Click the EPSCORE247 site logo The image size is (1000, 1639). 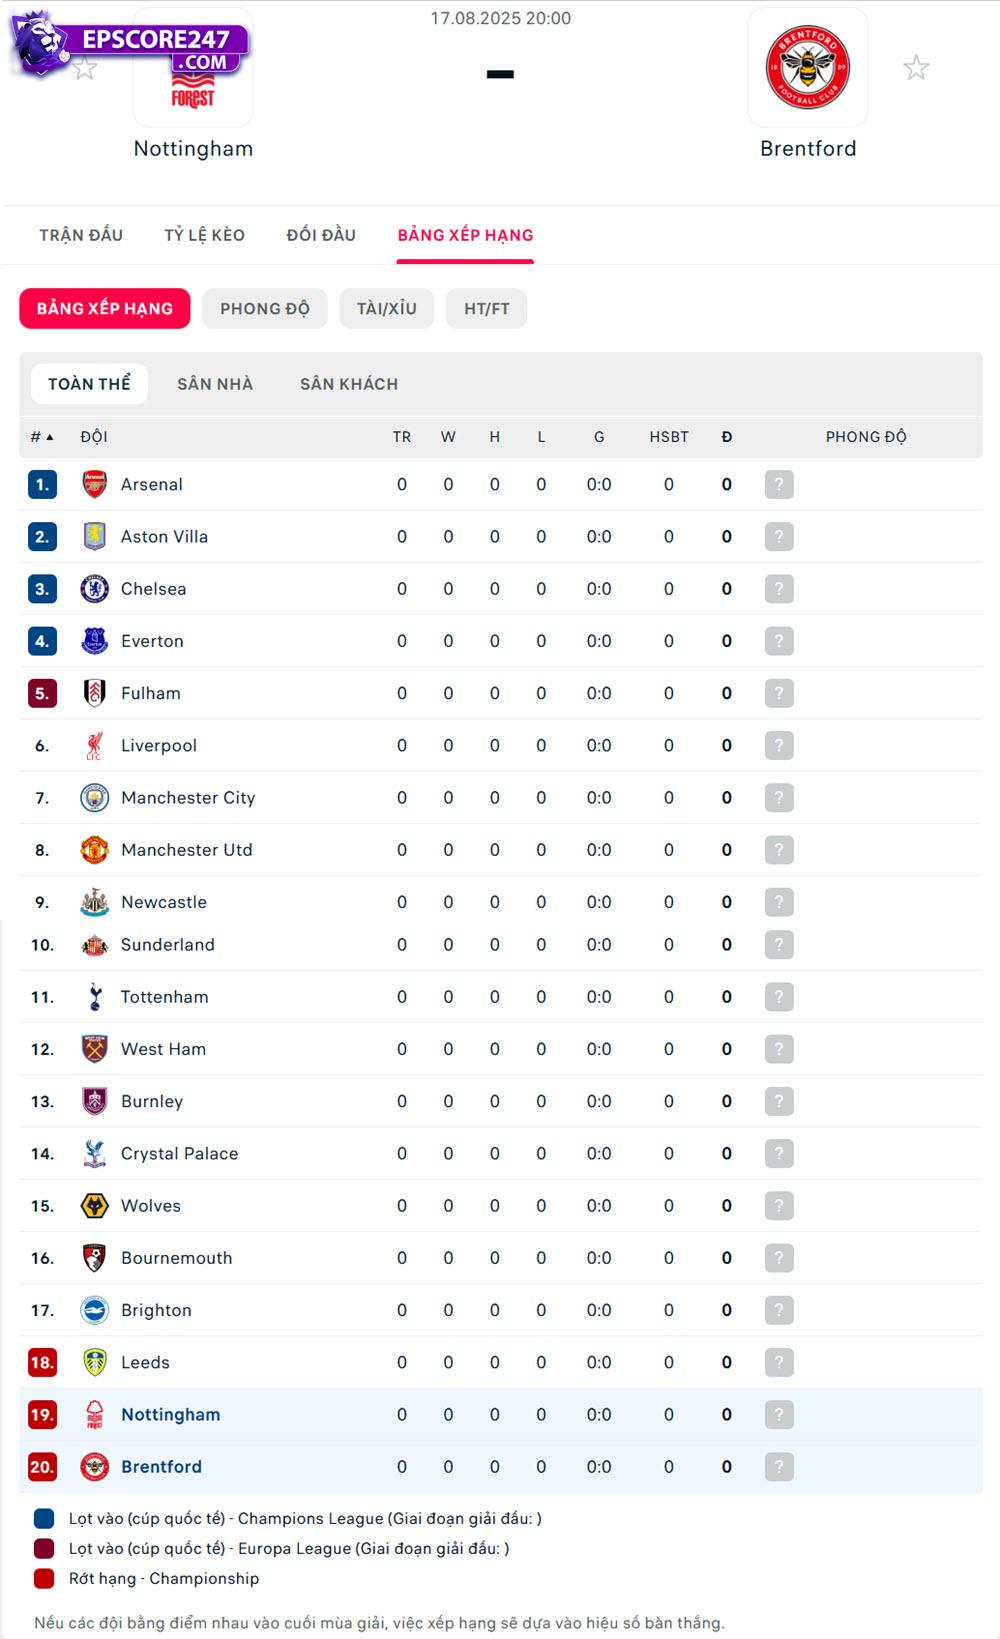tap(130, 45)
